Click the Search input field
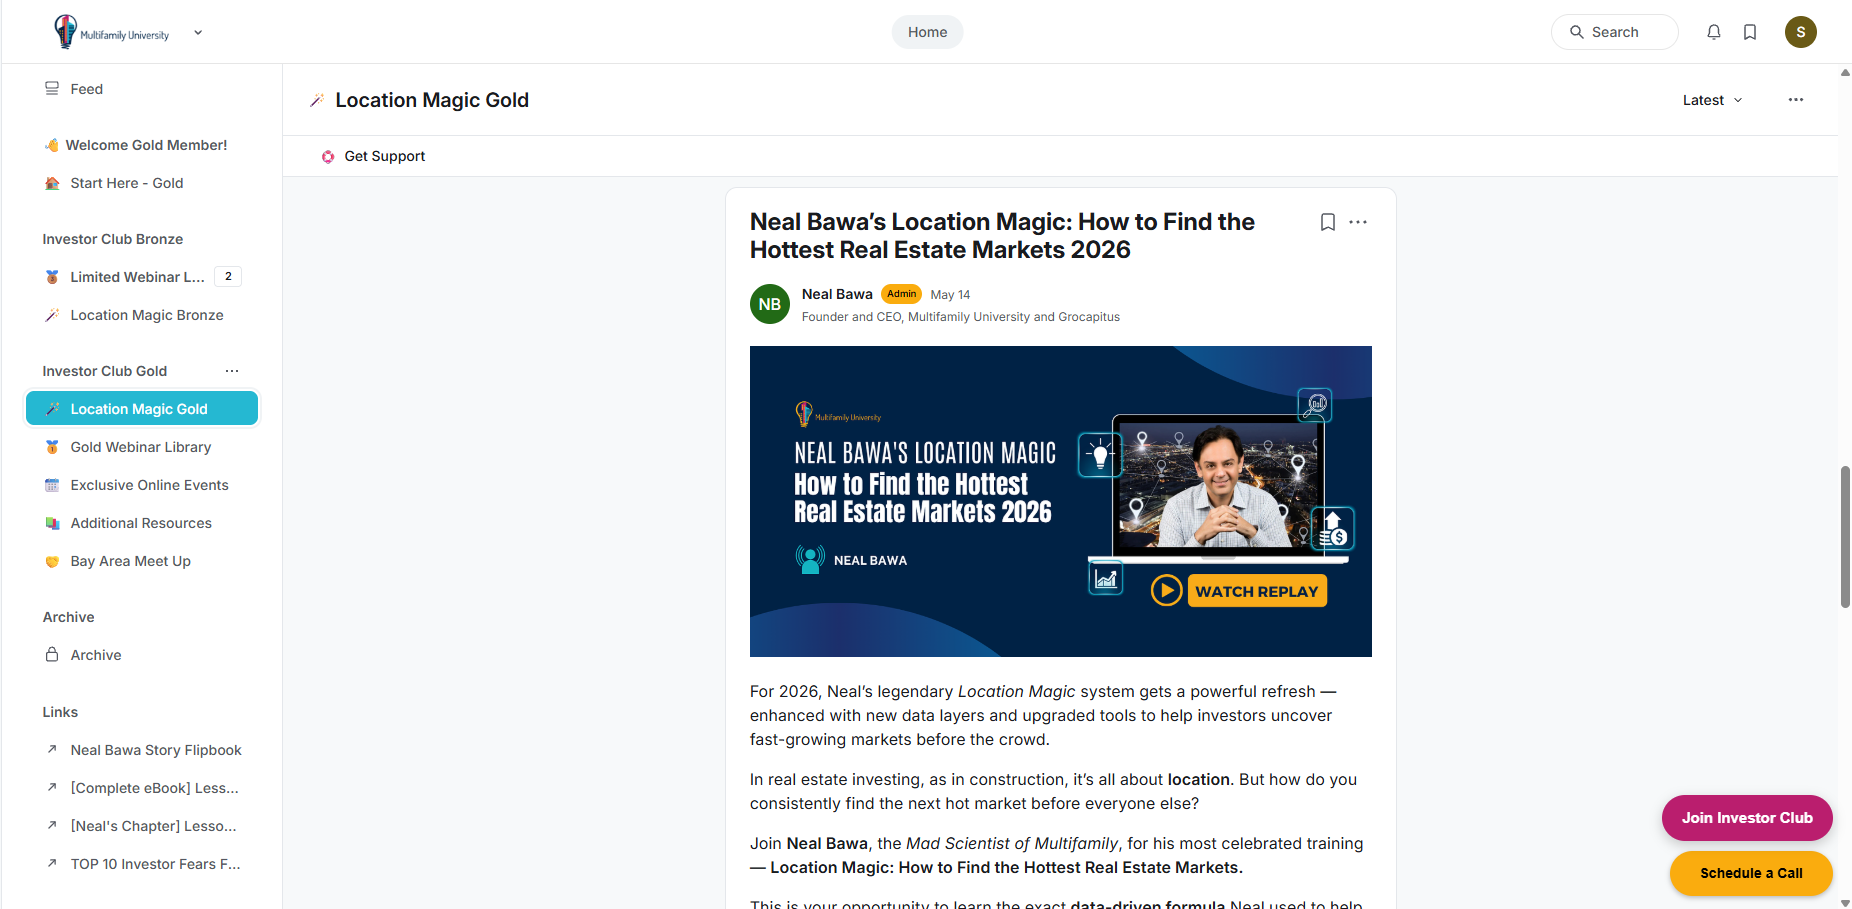The image size is (1852, 909). pos(1615,32)
